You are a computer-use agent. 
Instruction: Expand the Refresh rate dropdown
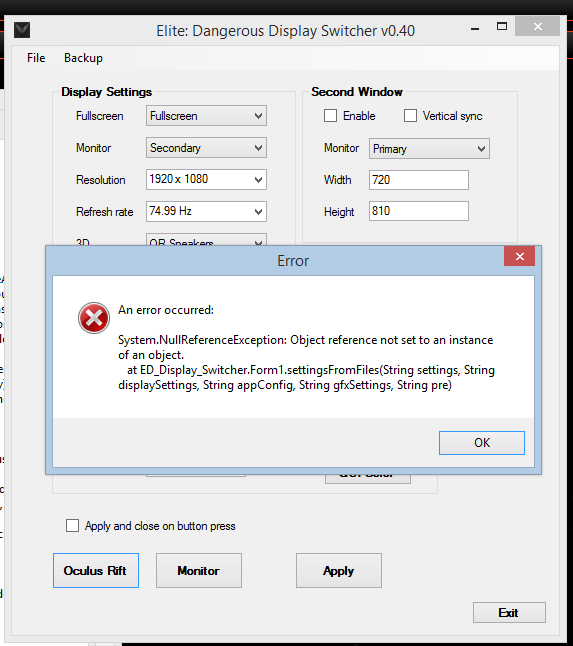(x=206, y=211)
